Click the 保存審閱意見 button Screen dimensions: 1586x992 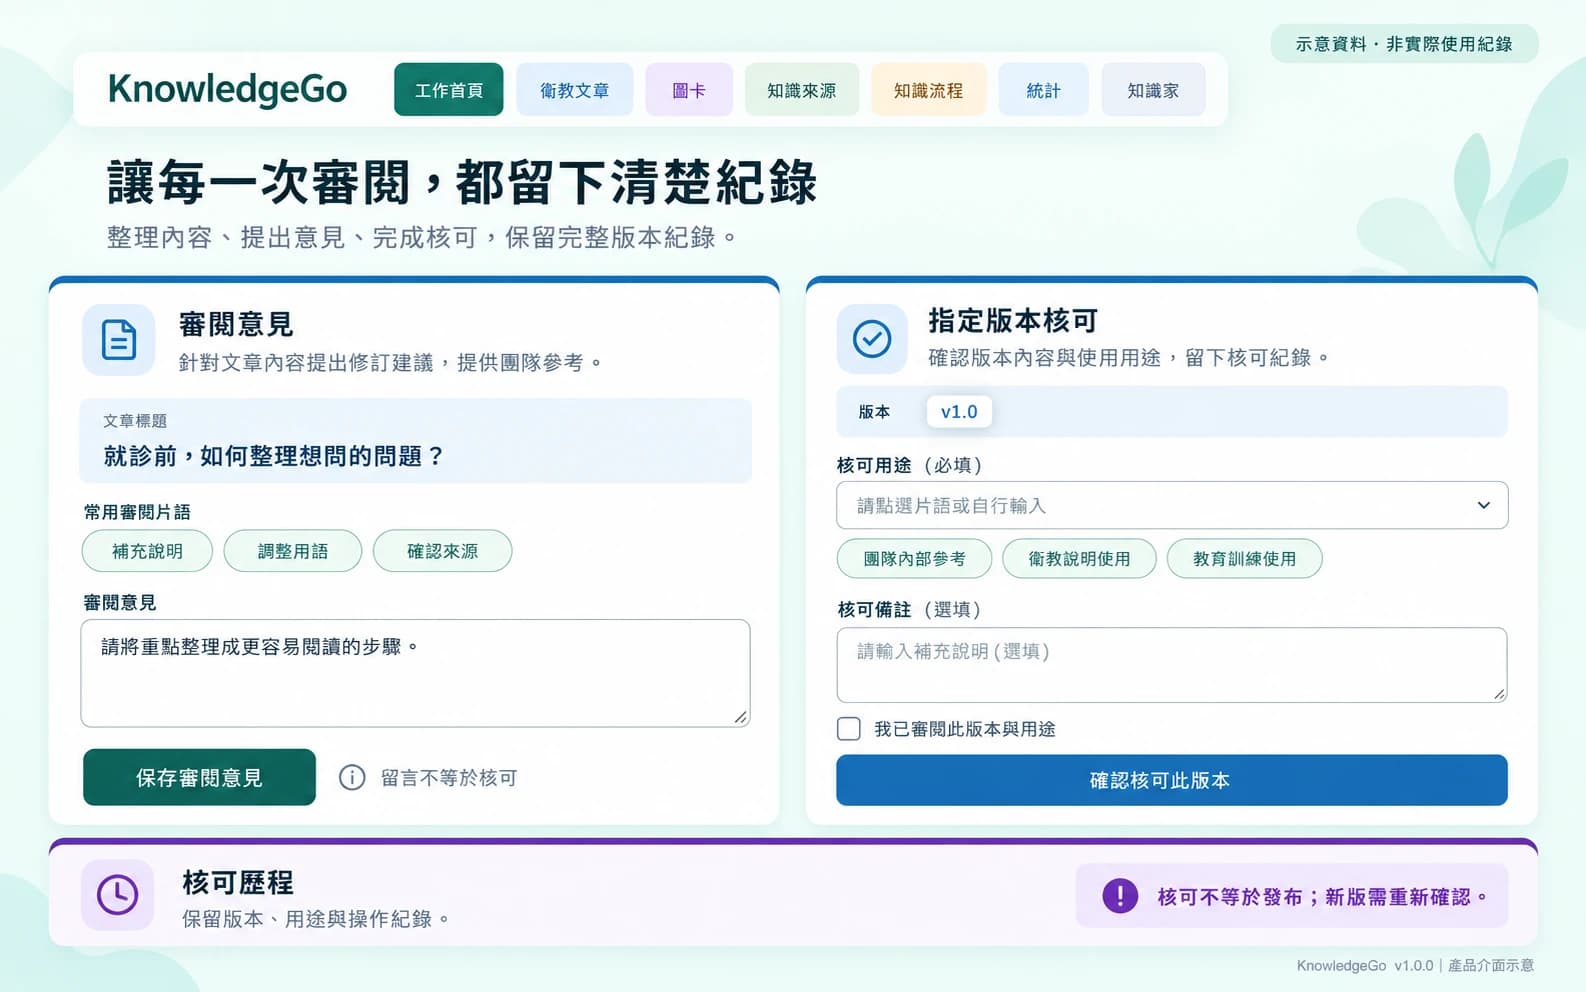coord(199,777)
